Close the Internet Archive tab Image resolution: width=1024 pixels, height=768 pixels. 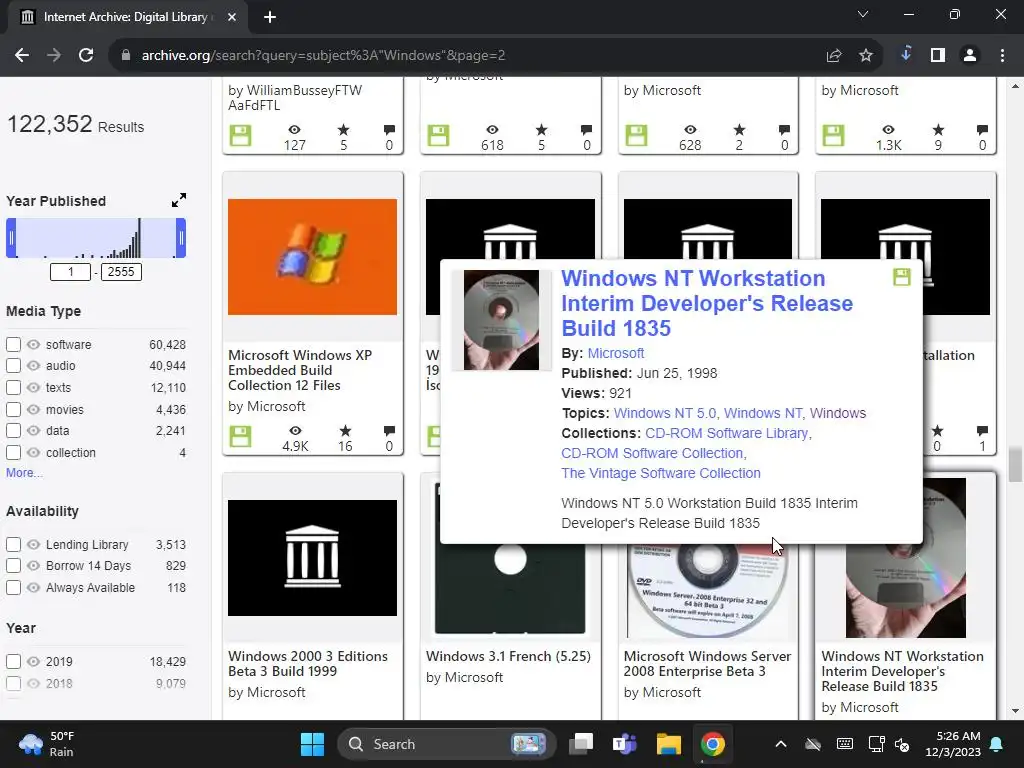coord(232,17)
